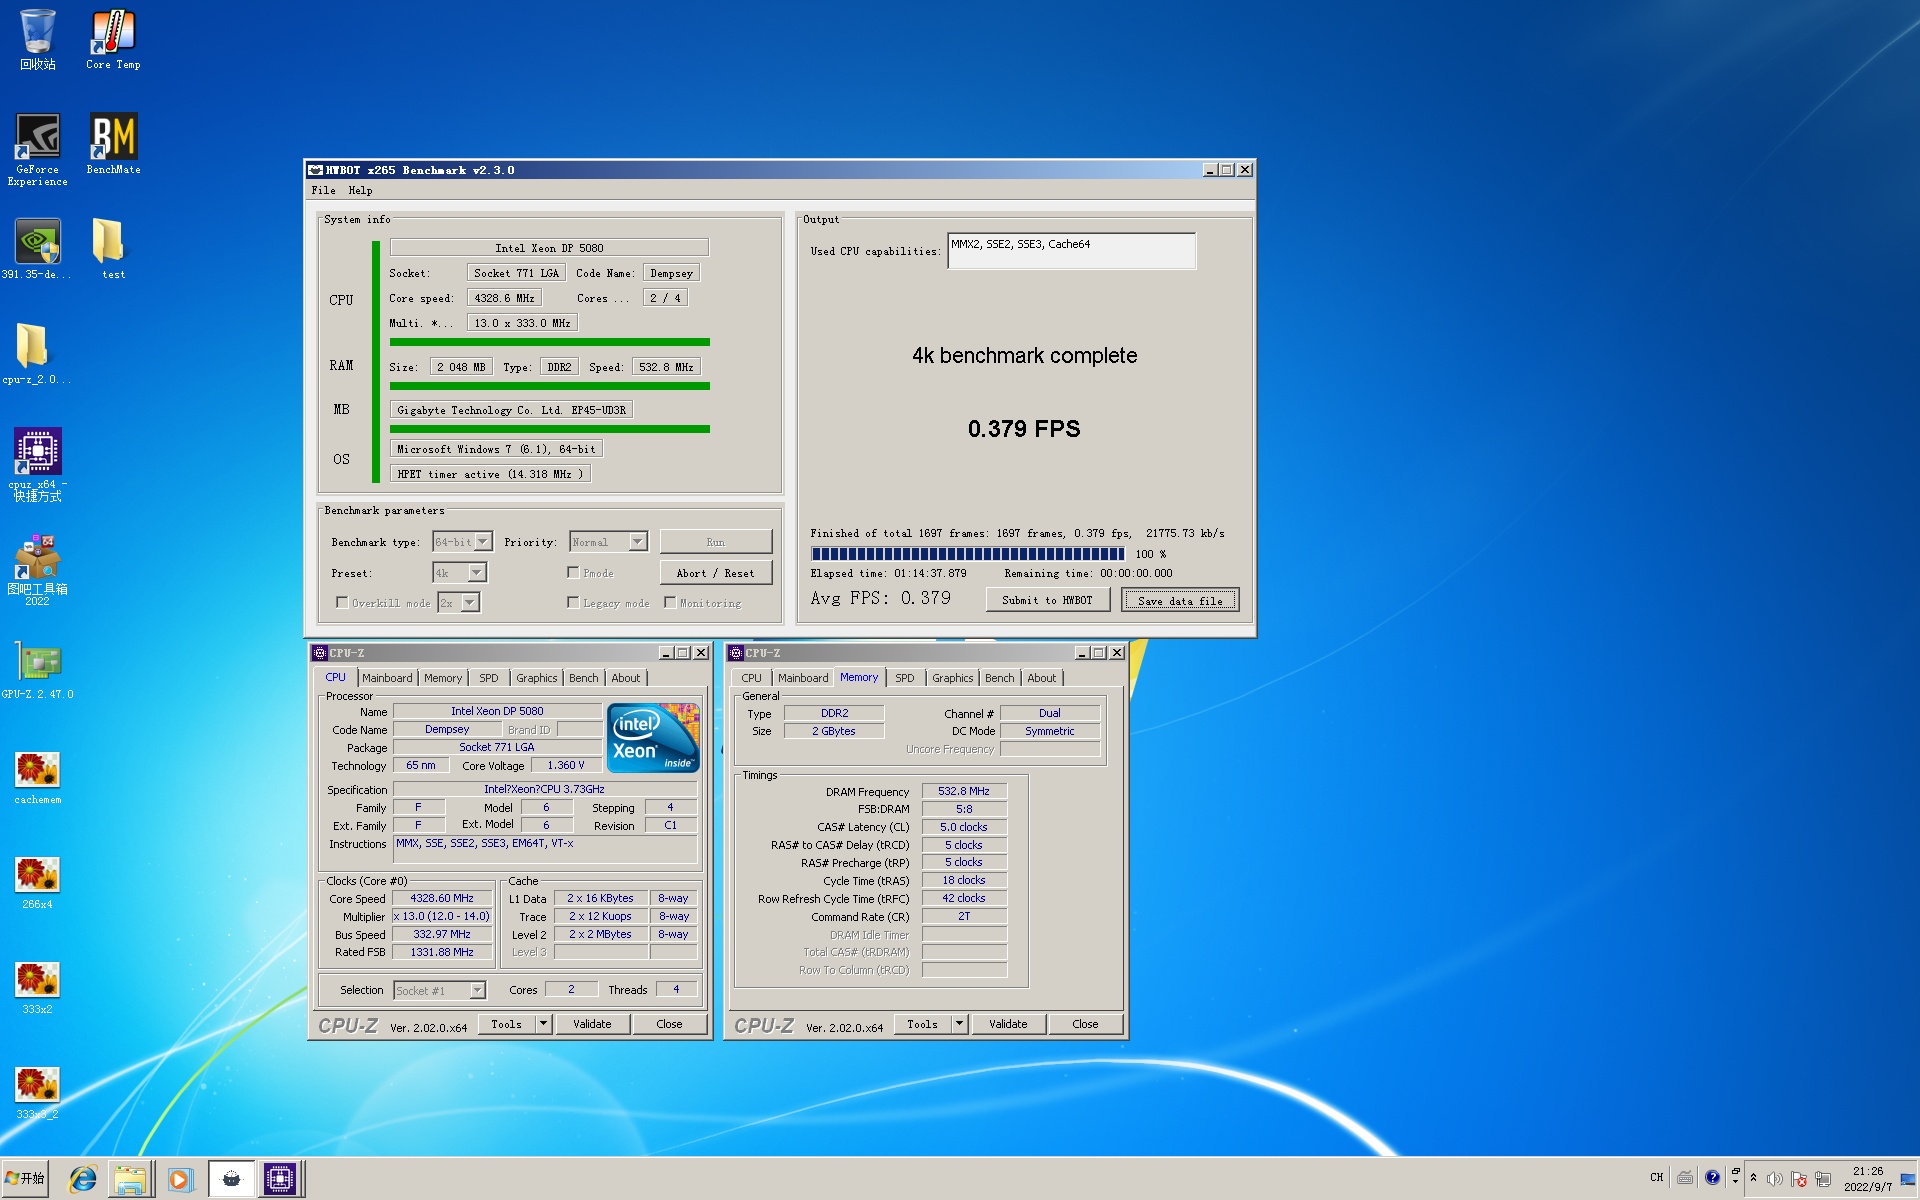The width and height of the screenshot is (1920, 1200).
Task: Switch to Bench tab in left CPU-Z
Action: (x=583, y=678)
